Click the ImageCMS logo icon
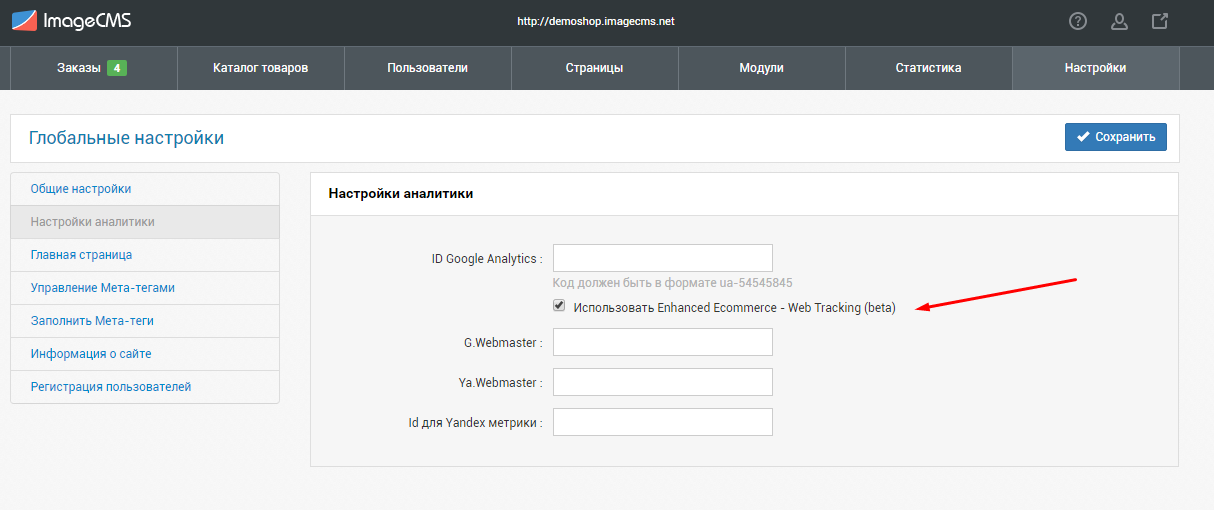 [x=24, y=20]
